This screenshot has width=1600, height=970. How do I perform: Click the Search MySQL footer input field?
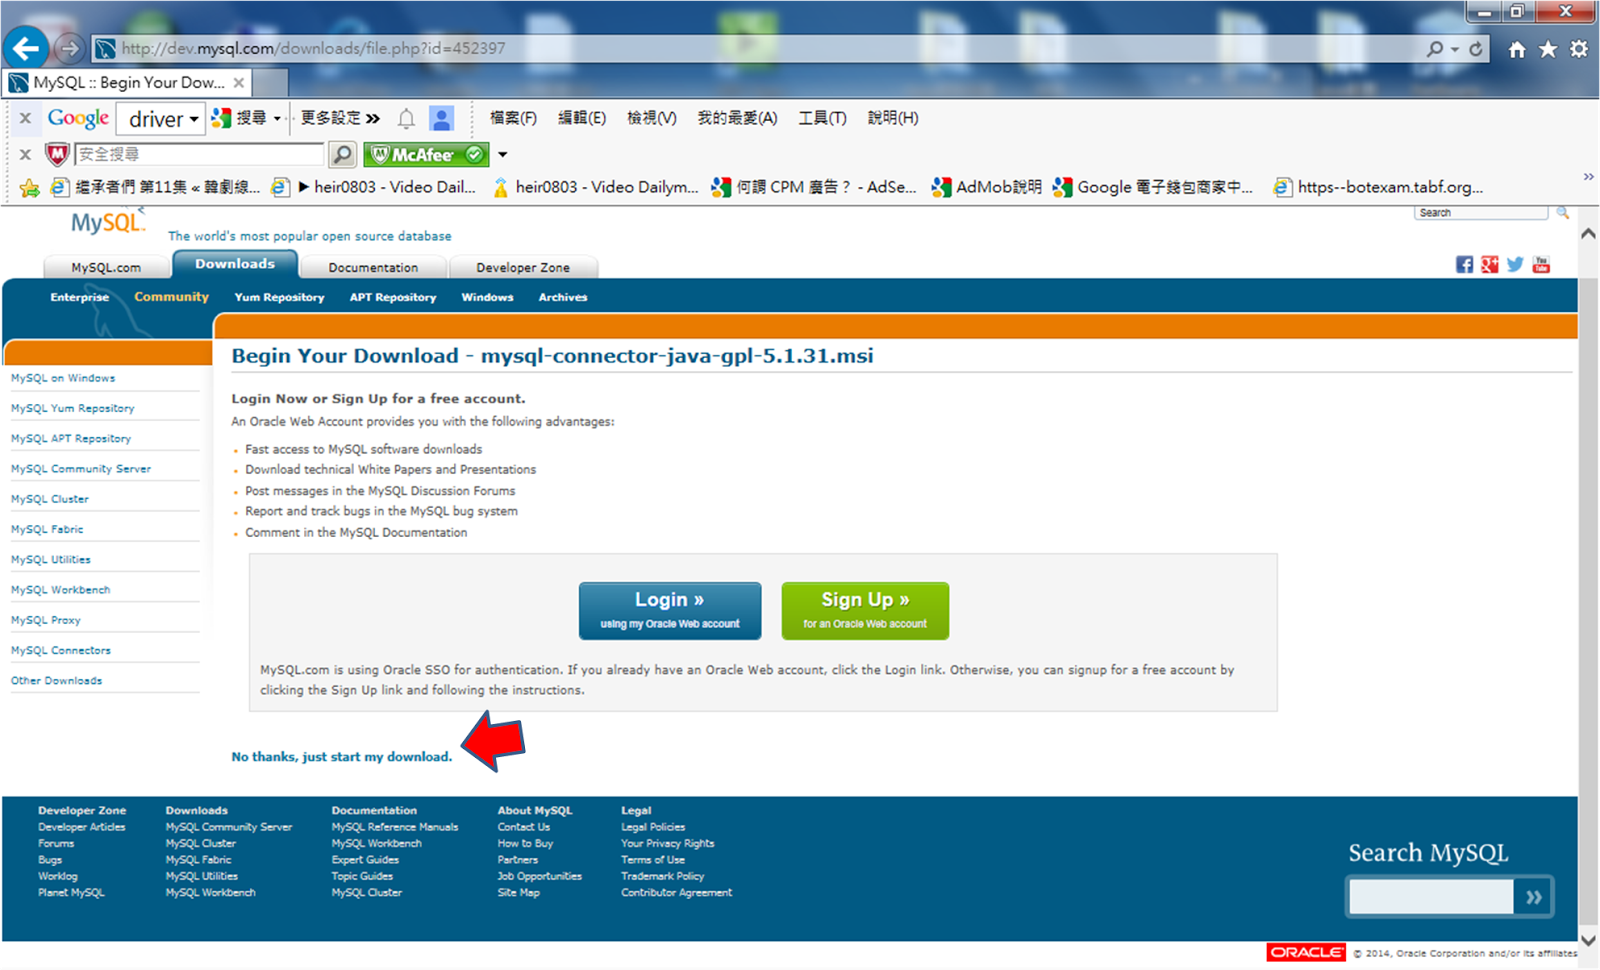(x=1431, y=897)
